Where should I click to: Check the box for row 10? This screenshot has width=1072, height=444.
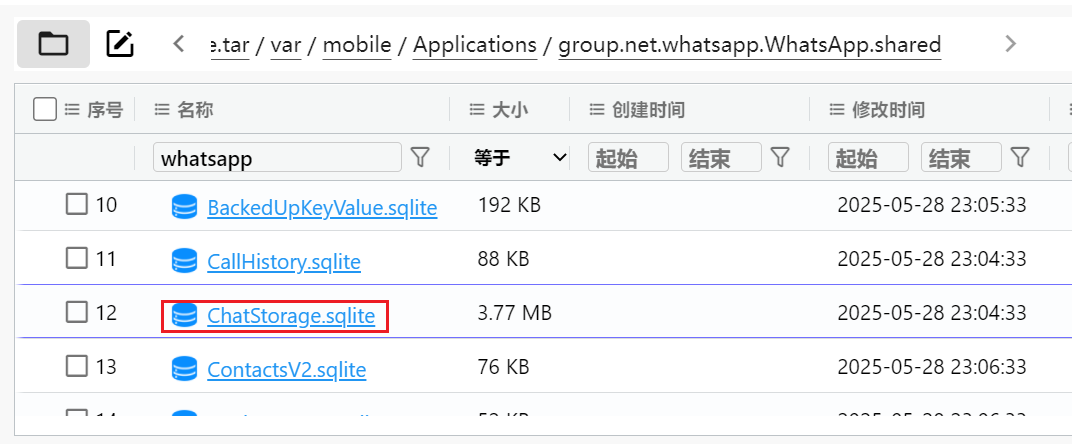tap(77, 205)
